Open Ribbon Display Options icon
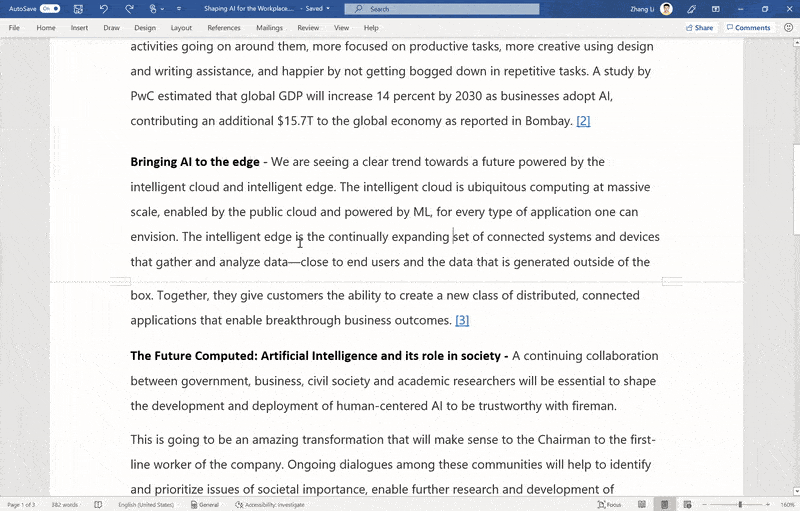800x511 pixels. pos(716,9)
